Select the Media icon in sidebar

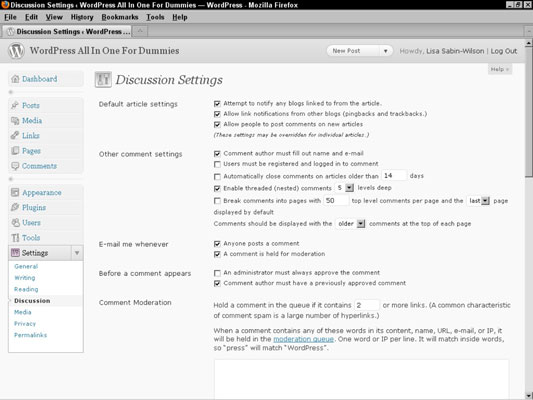point(15,120)
